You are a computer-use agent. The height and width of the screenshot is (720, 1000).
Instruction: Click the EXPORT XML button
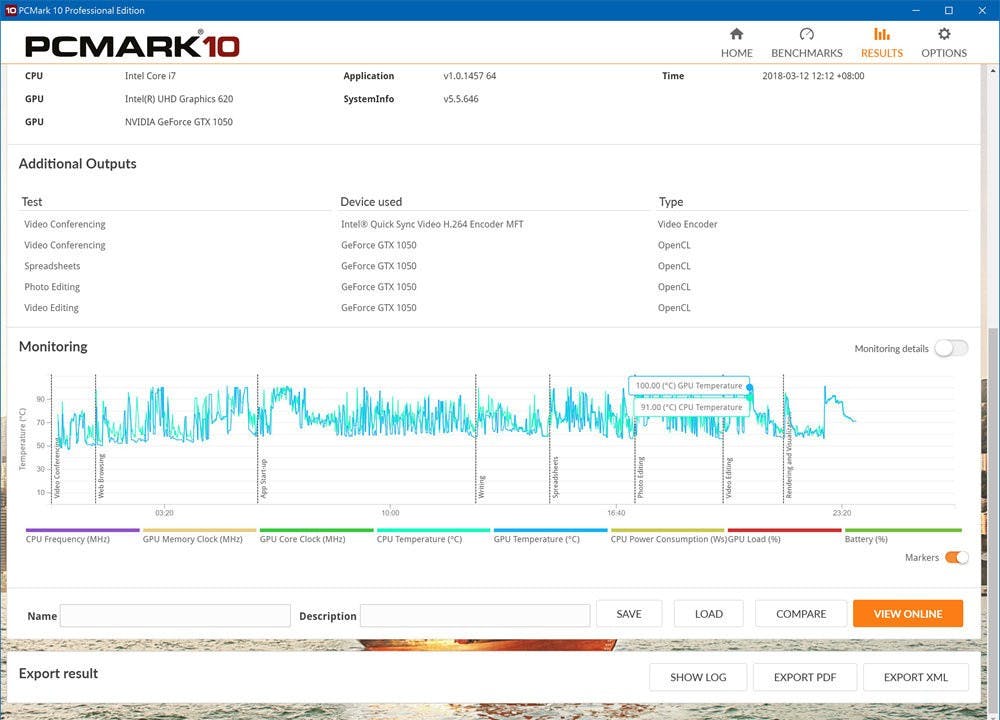916,677
